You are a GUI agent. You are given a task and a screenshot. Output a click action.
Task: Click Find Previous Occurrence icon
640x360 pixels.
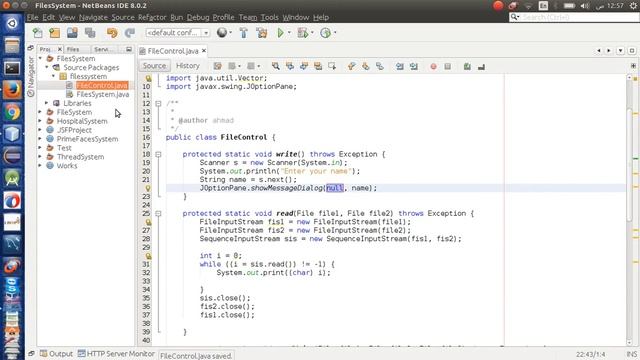(290, 66)
